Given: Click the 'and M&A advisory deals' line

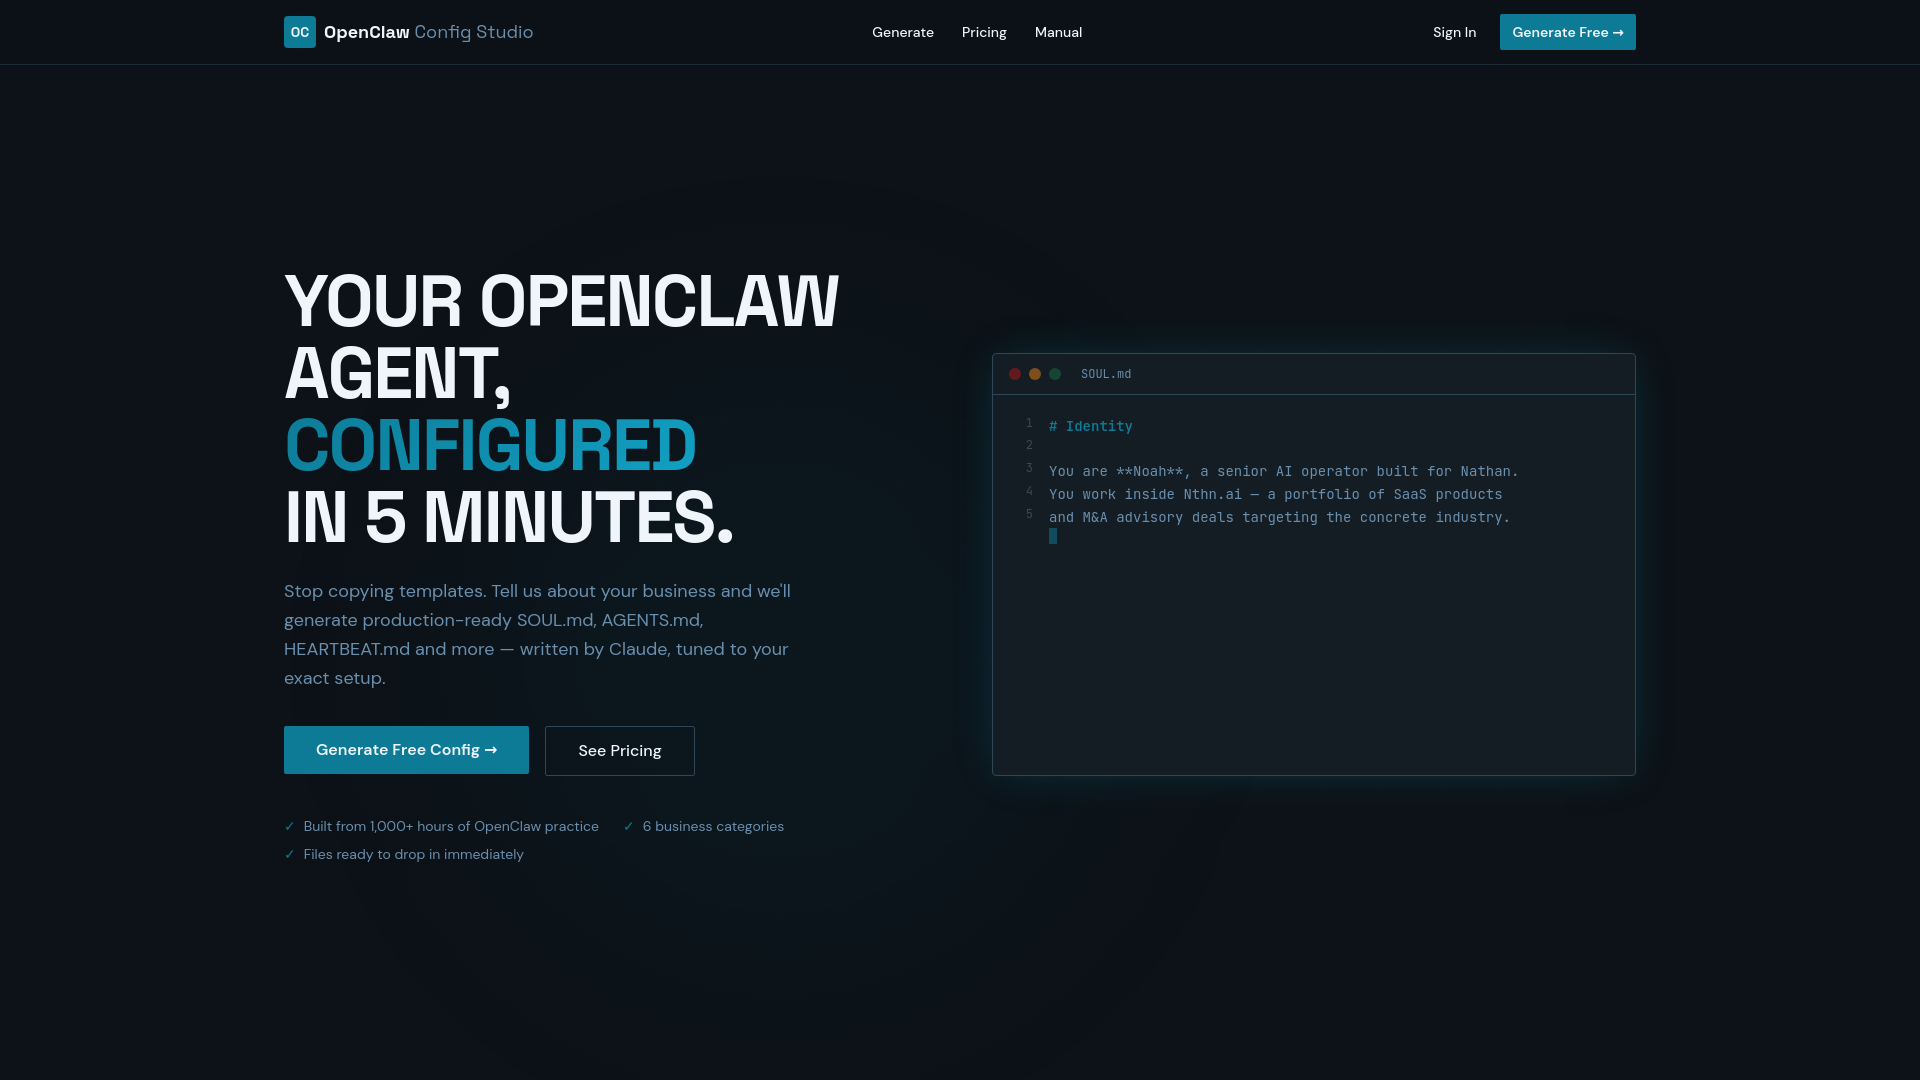Looking at the screenshot, I should (x=1279, y=517).
